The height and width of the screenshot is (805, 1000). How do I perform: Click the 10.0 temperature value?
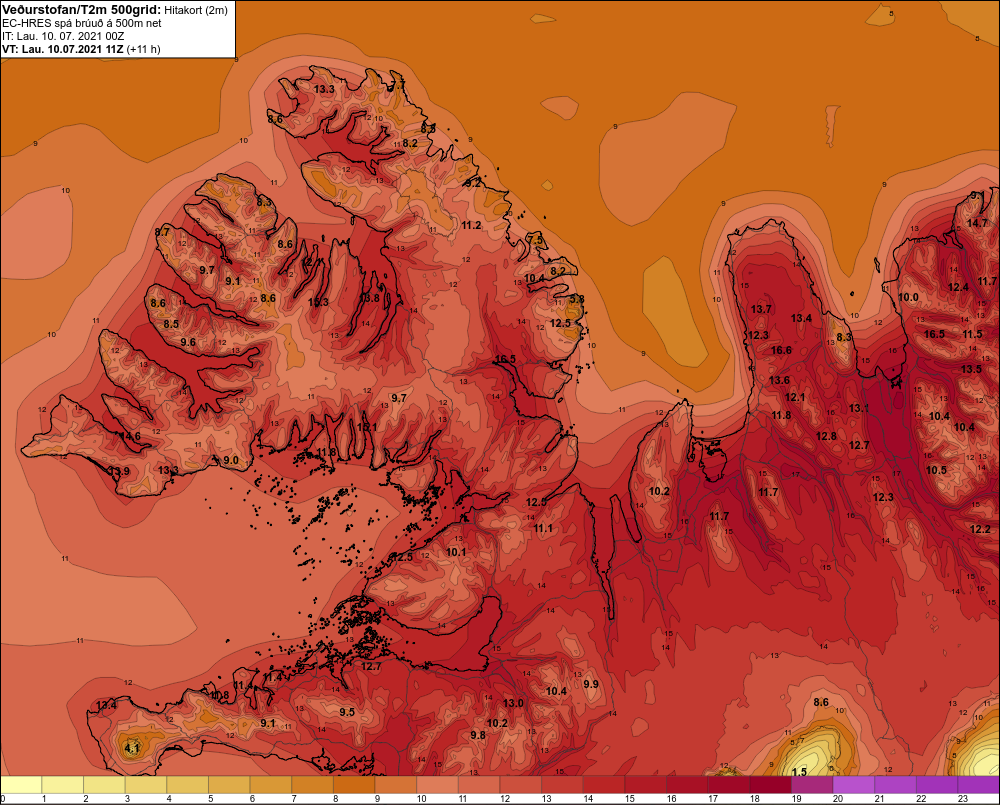point(908,297)
